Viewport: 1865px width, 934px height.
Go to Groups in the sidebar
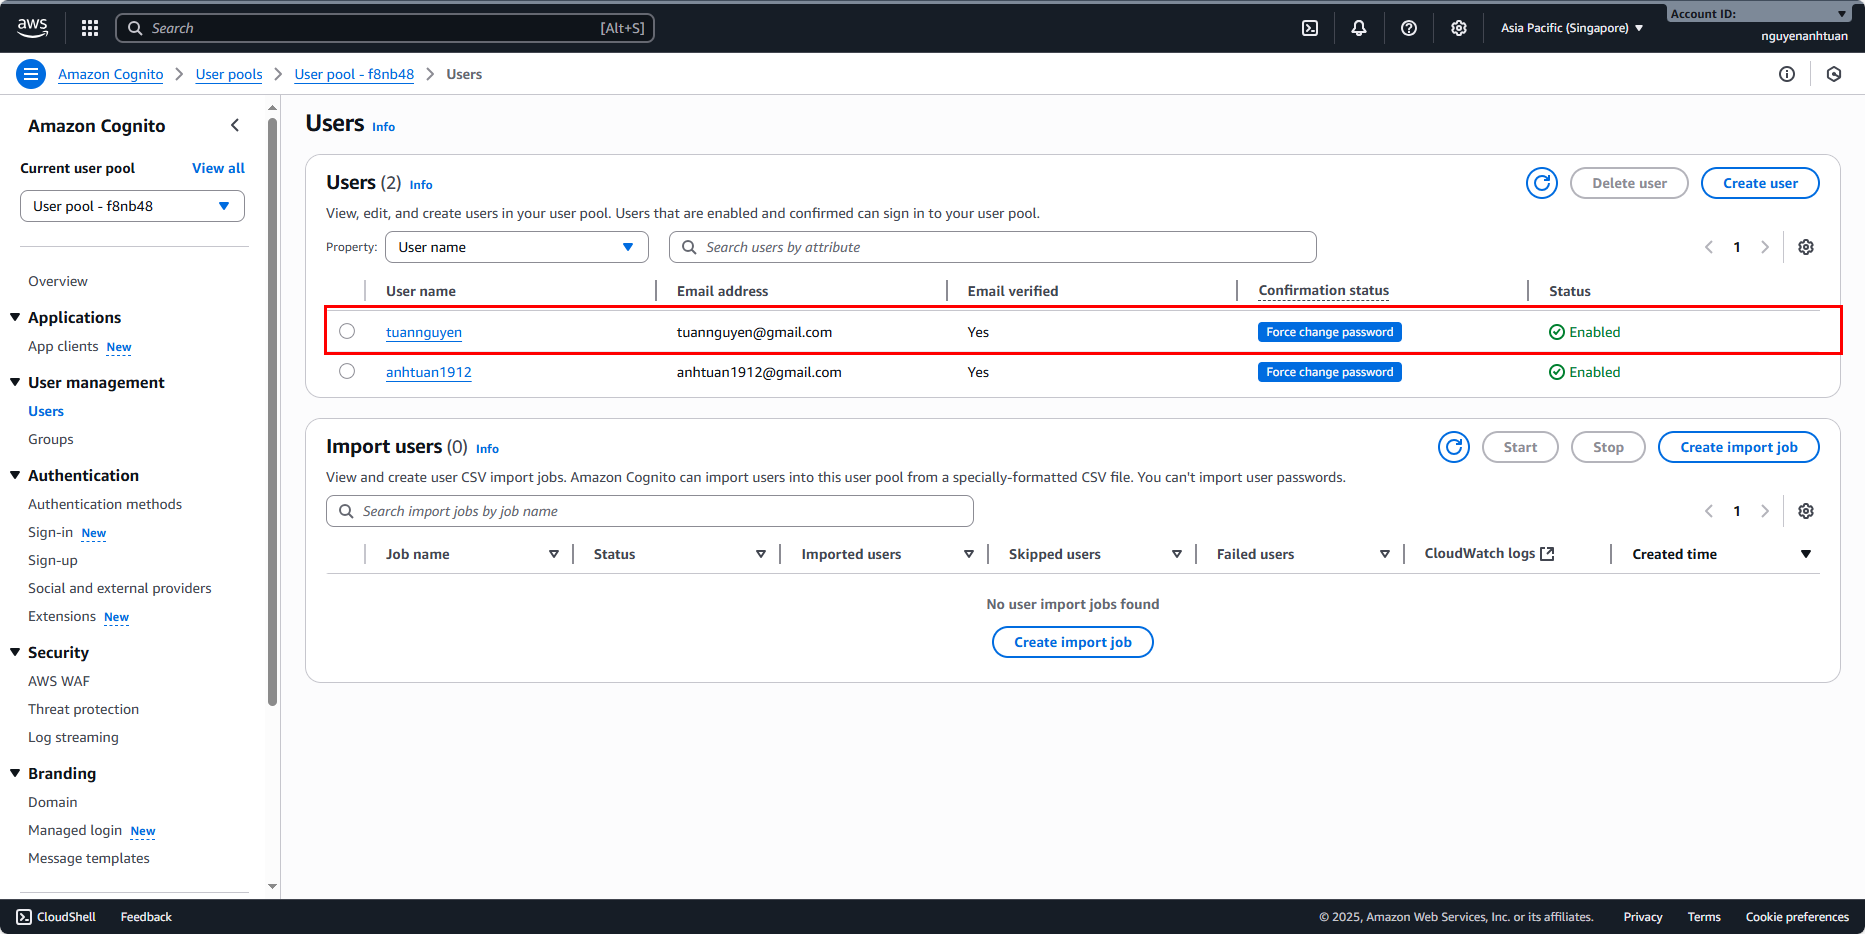click(x=51, y=439)
